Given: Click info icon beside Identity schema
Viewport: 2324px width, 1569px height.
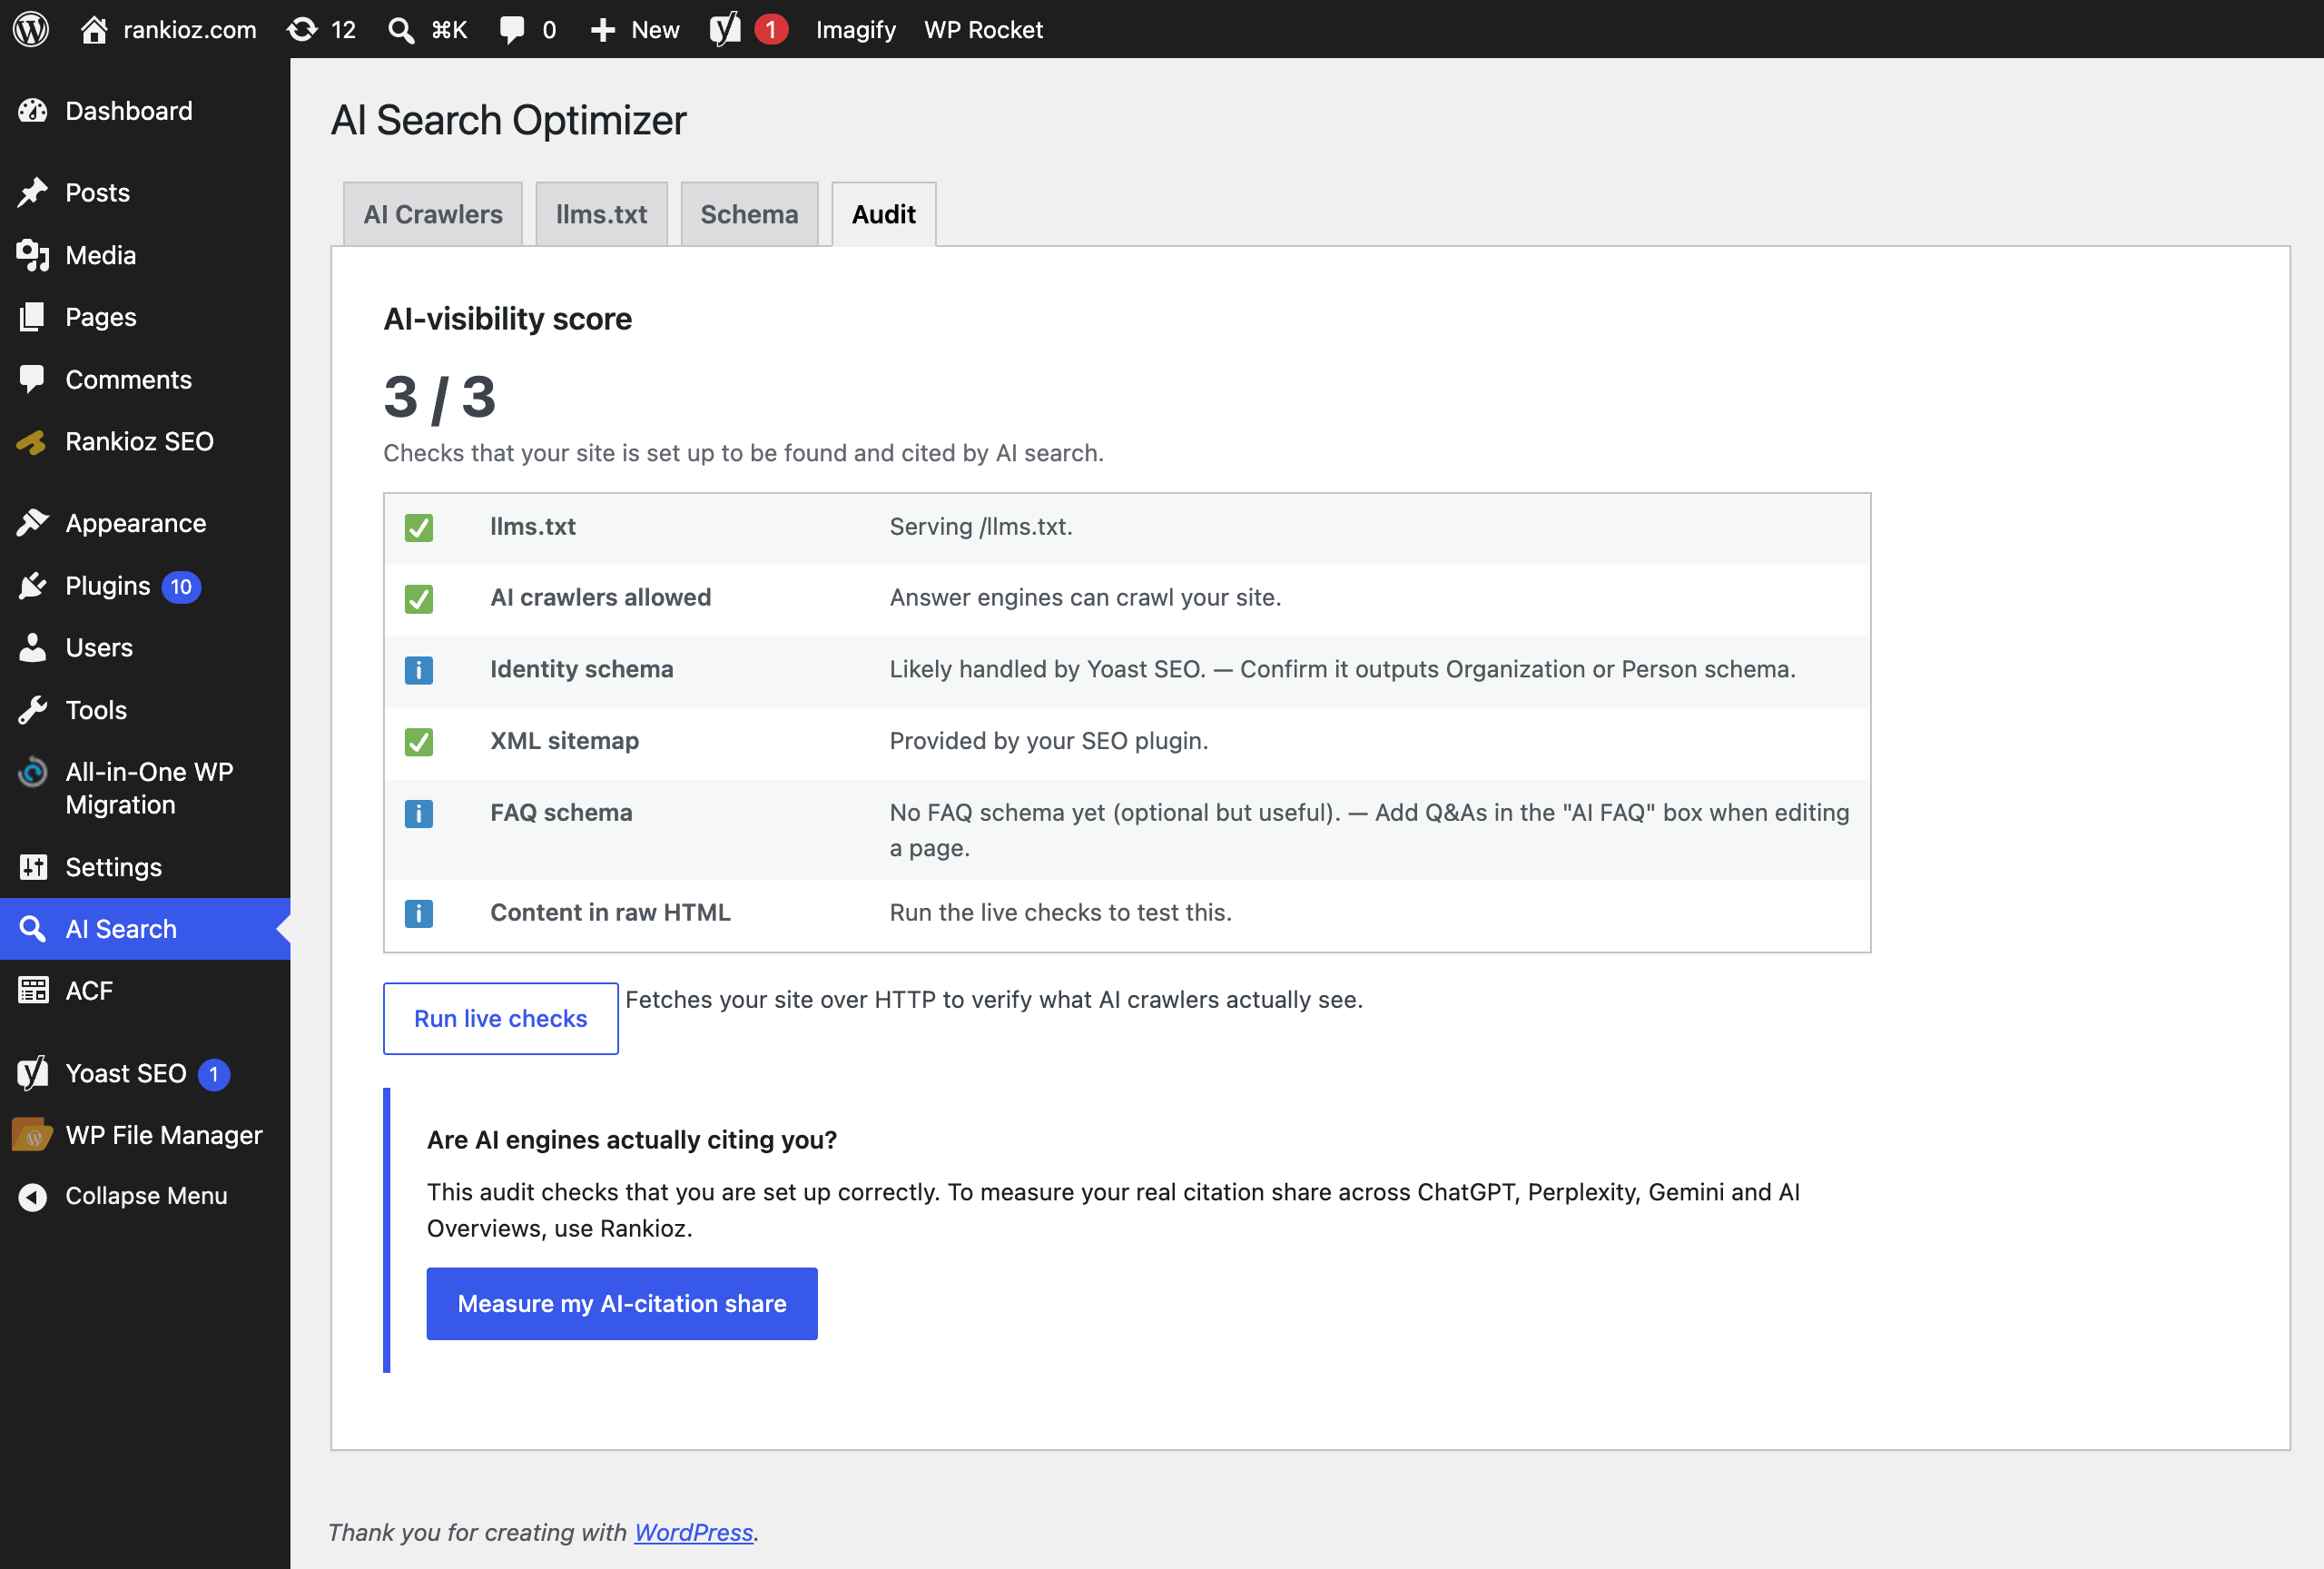Looking at the screenshot, I should pos(419,670).
